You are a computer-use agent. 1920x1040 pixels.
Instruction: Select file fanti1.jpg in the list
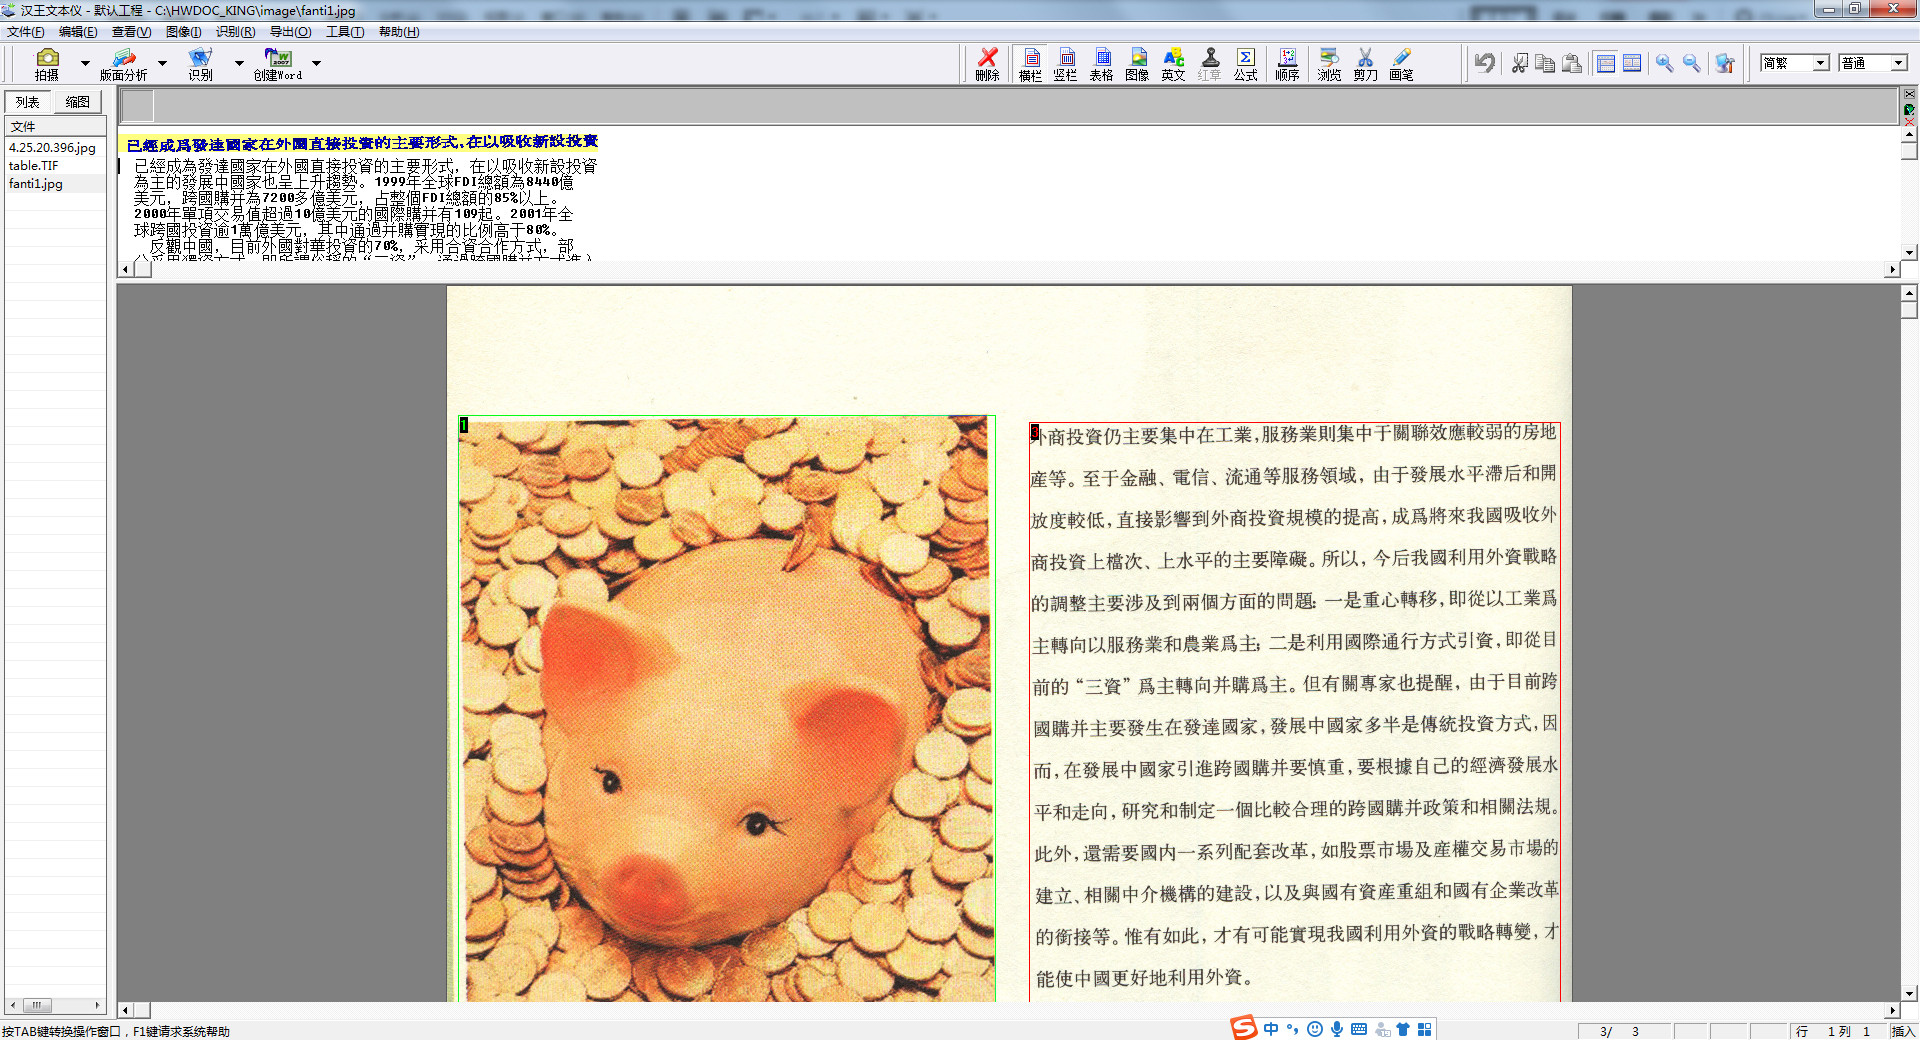pos(35,184)
